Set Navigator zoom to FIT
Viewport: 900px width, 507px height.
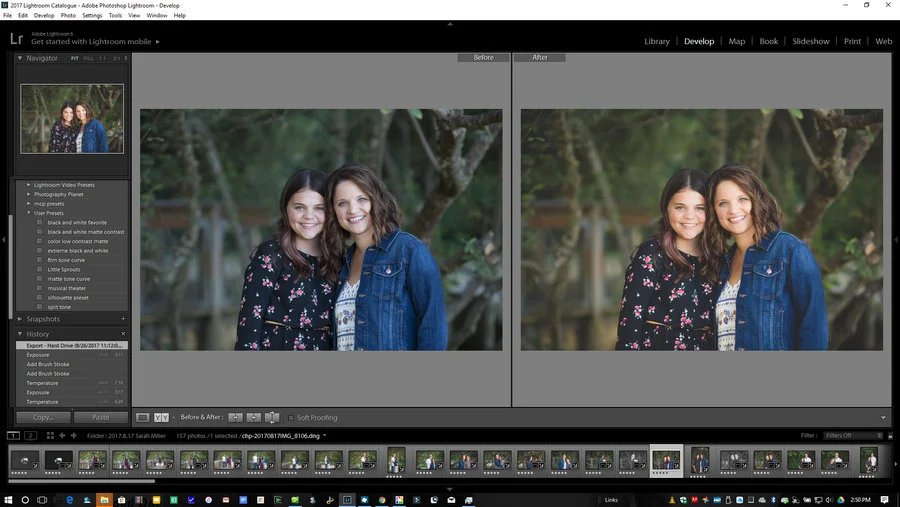[x=75, y=58]
